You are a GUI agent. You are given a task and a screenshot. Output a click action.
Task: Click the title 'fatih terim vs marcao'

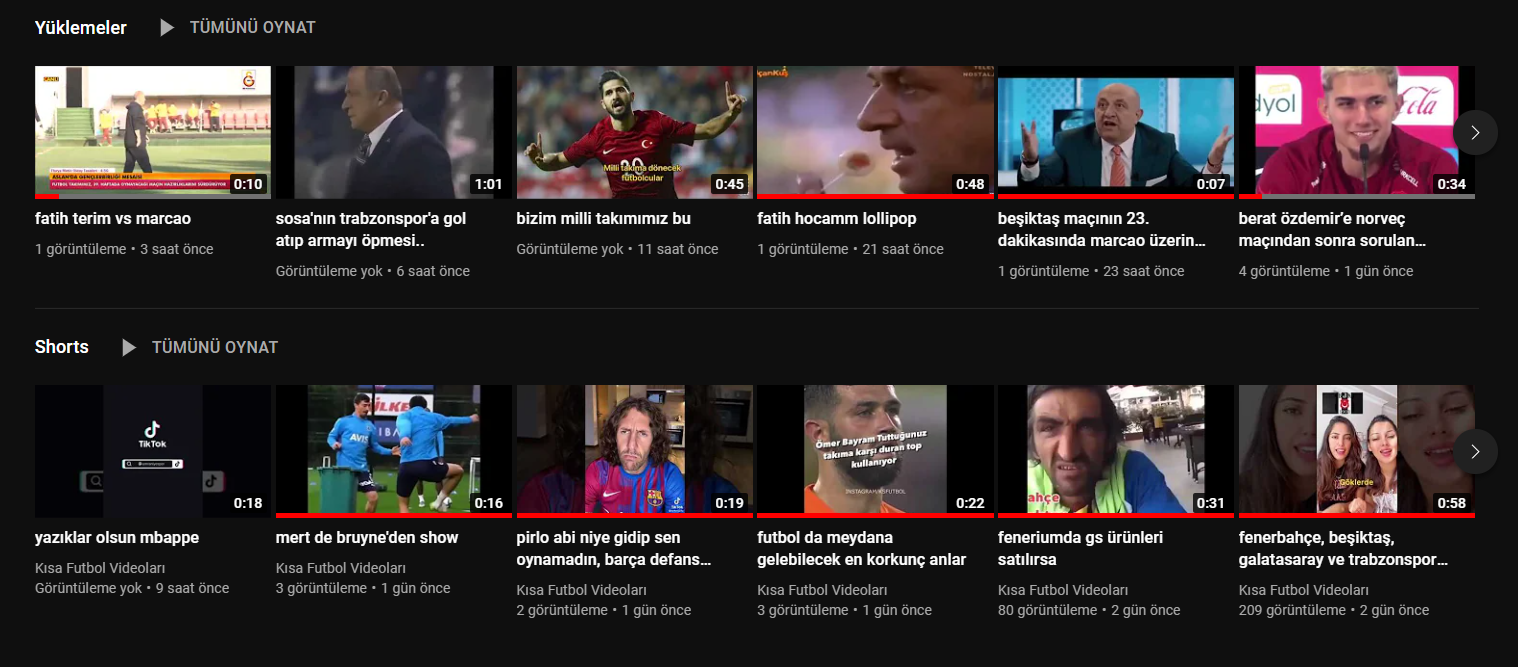point(113,218)
